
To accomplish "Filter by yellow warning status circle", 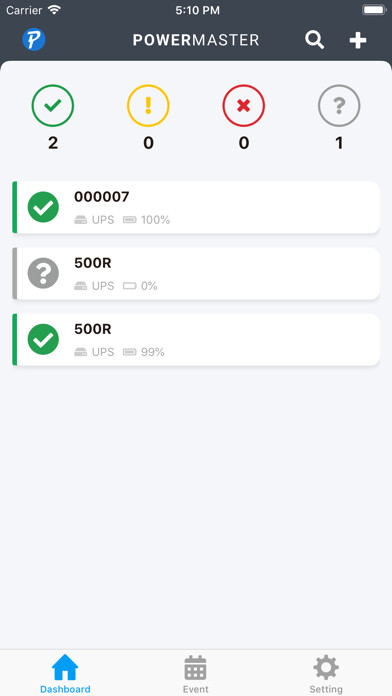I will point(148,106).
